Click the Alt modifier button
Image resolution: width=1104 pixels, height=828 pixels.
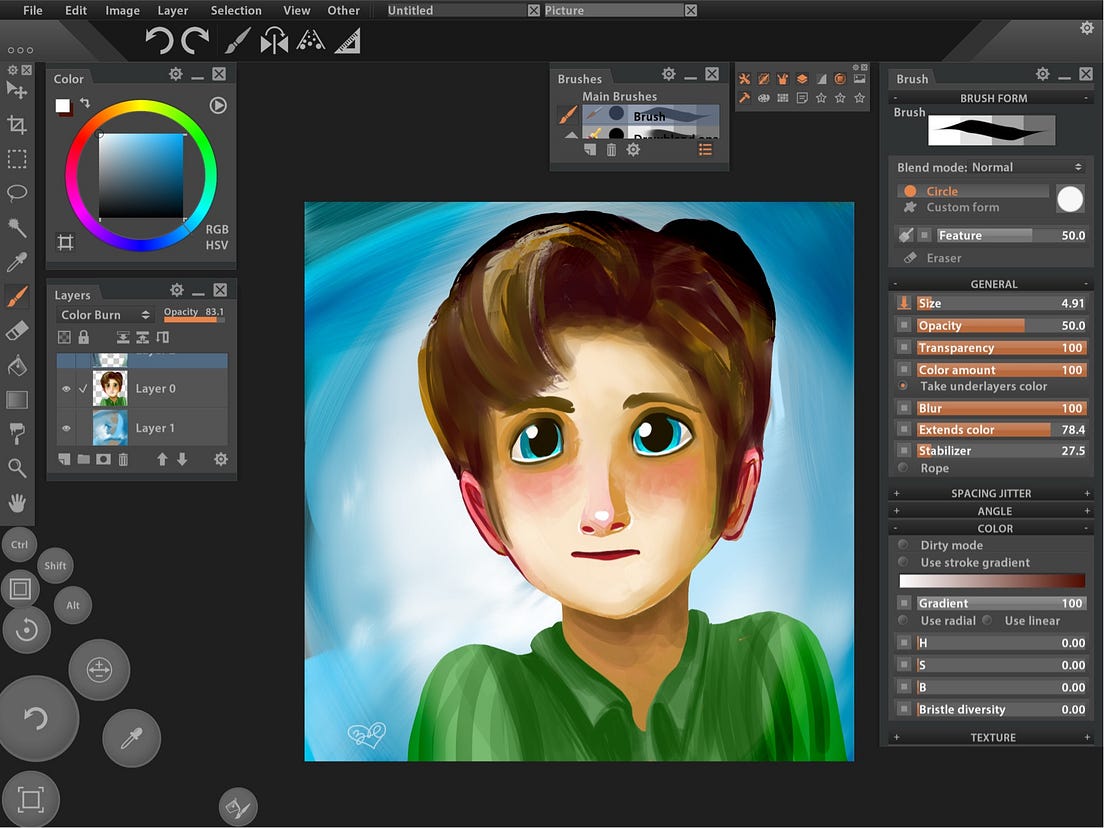(x=73, y=605)
